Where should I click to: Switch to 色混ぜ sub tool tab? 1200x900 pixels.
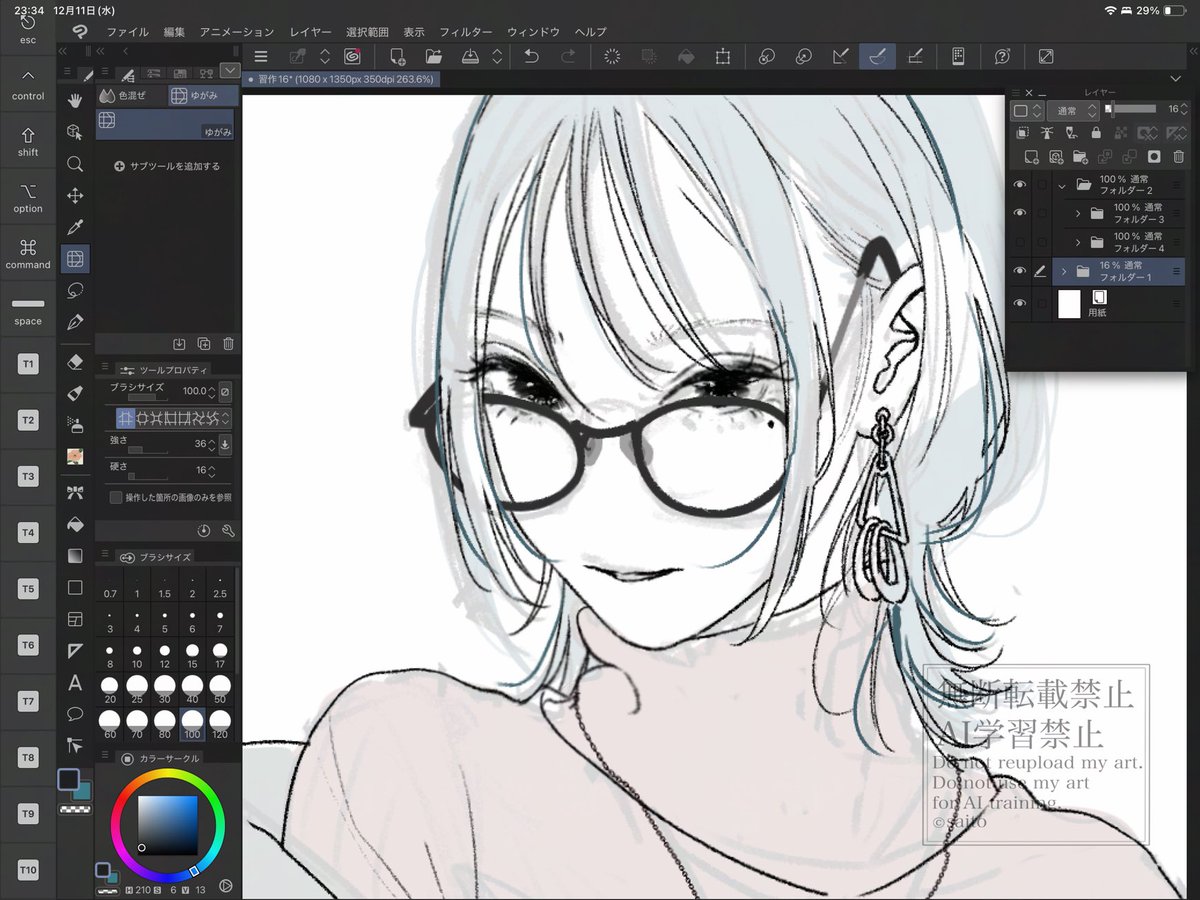pos(130,96)
